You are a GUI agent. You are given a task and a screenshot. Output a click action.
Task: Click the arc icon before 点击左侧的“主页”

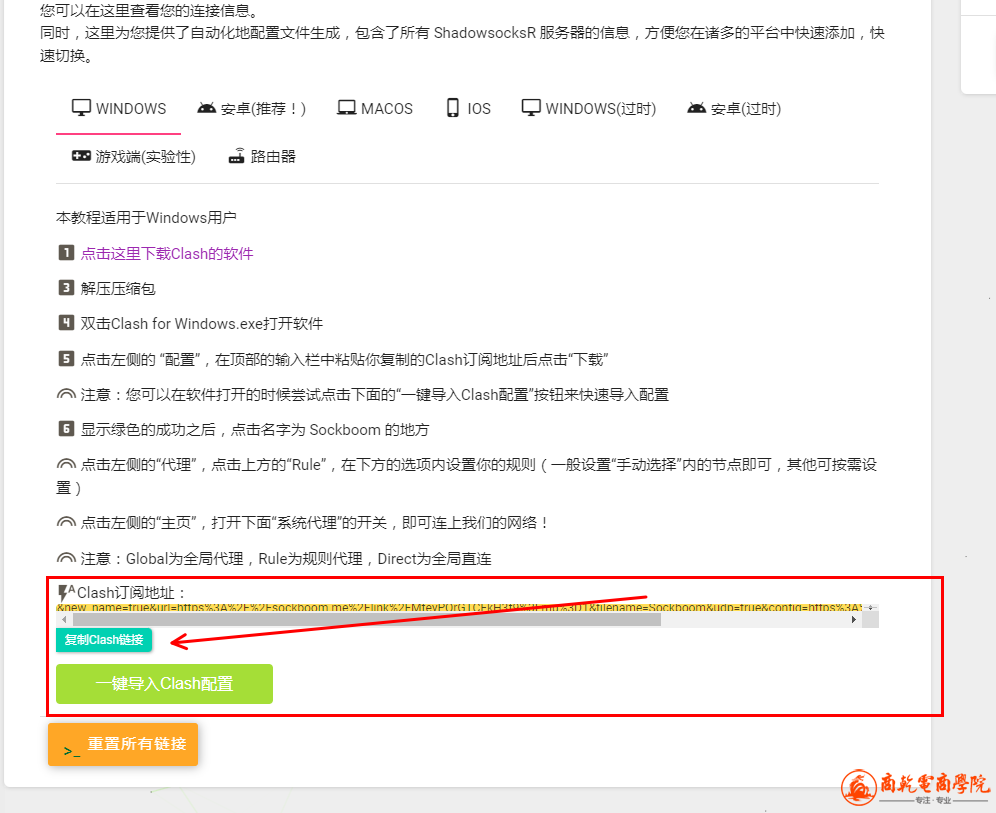[67, 523]
